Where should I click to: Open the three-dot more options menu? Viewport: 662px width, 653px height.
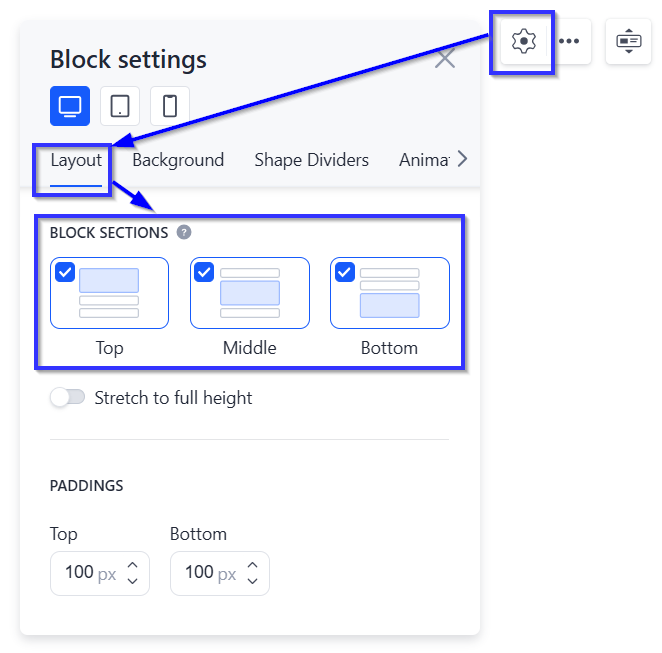coord(569,41)
